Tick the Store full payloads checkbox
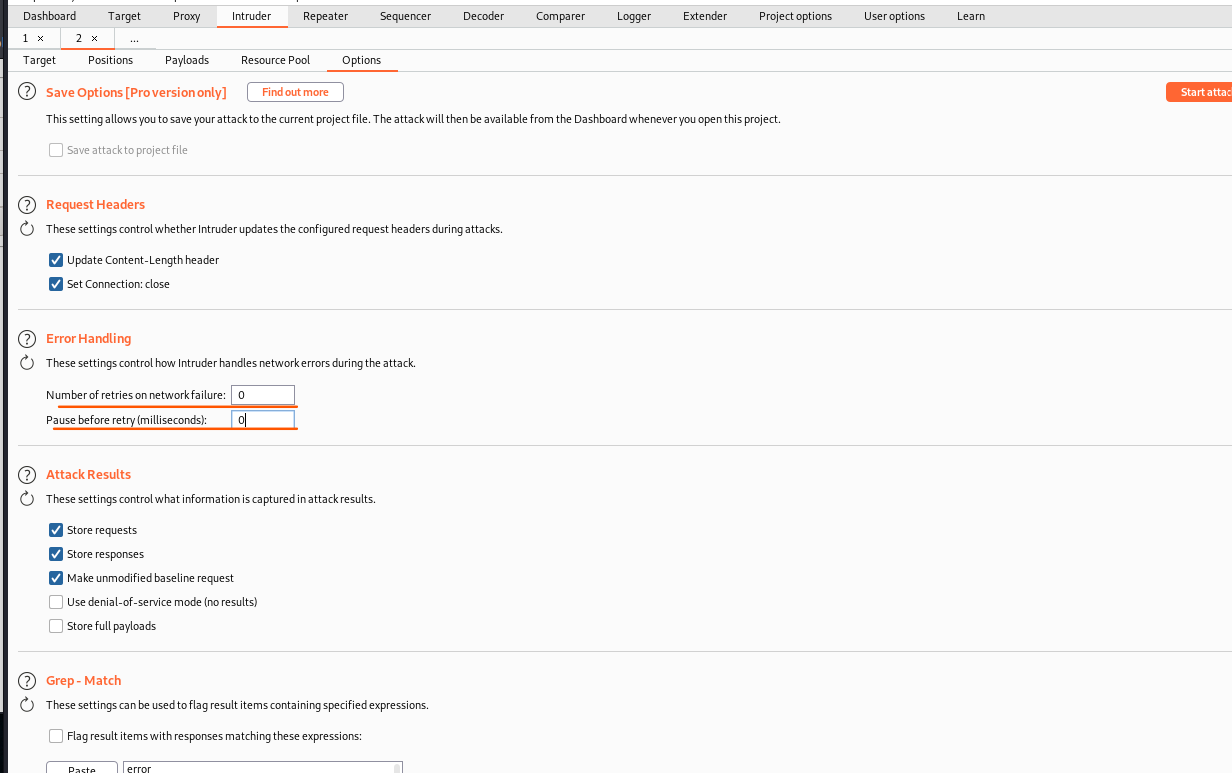The image size is (1232, 773). (x=56, y=626)
